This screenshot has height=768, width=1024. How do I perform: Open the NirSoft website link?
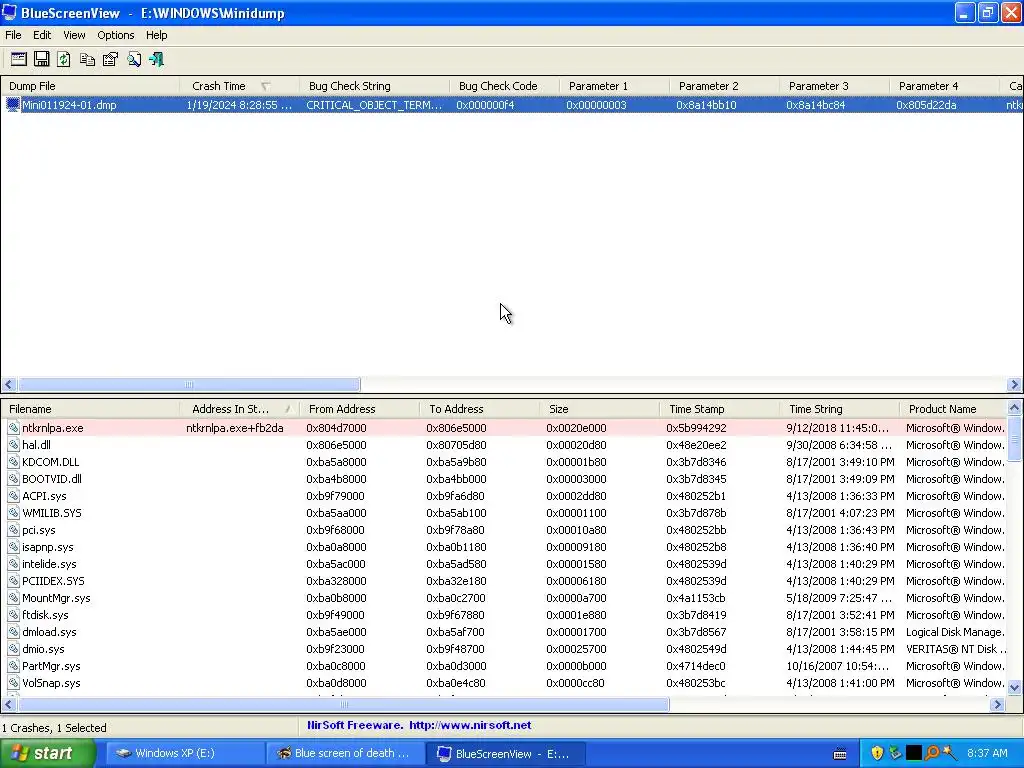click(470, 725)
